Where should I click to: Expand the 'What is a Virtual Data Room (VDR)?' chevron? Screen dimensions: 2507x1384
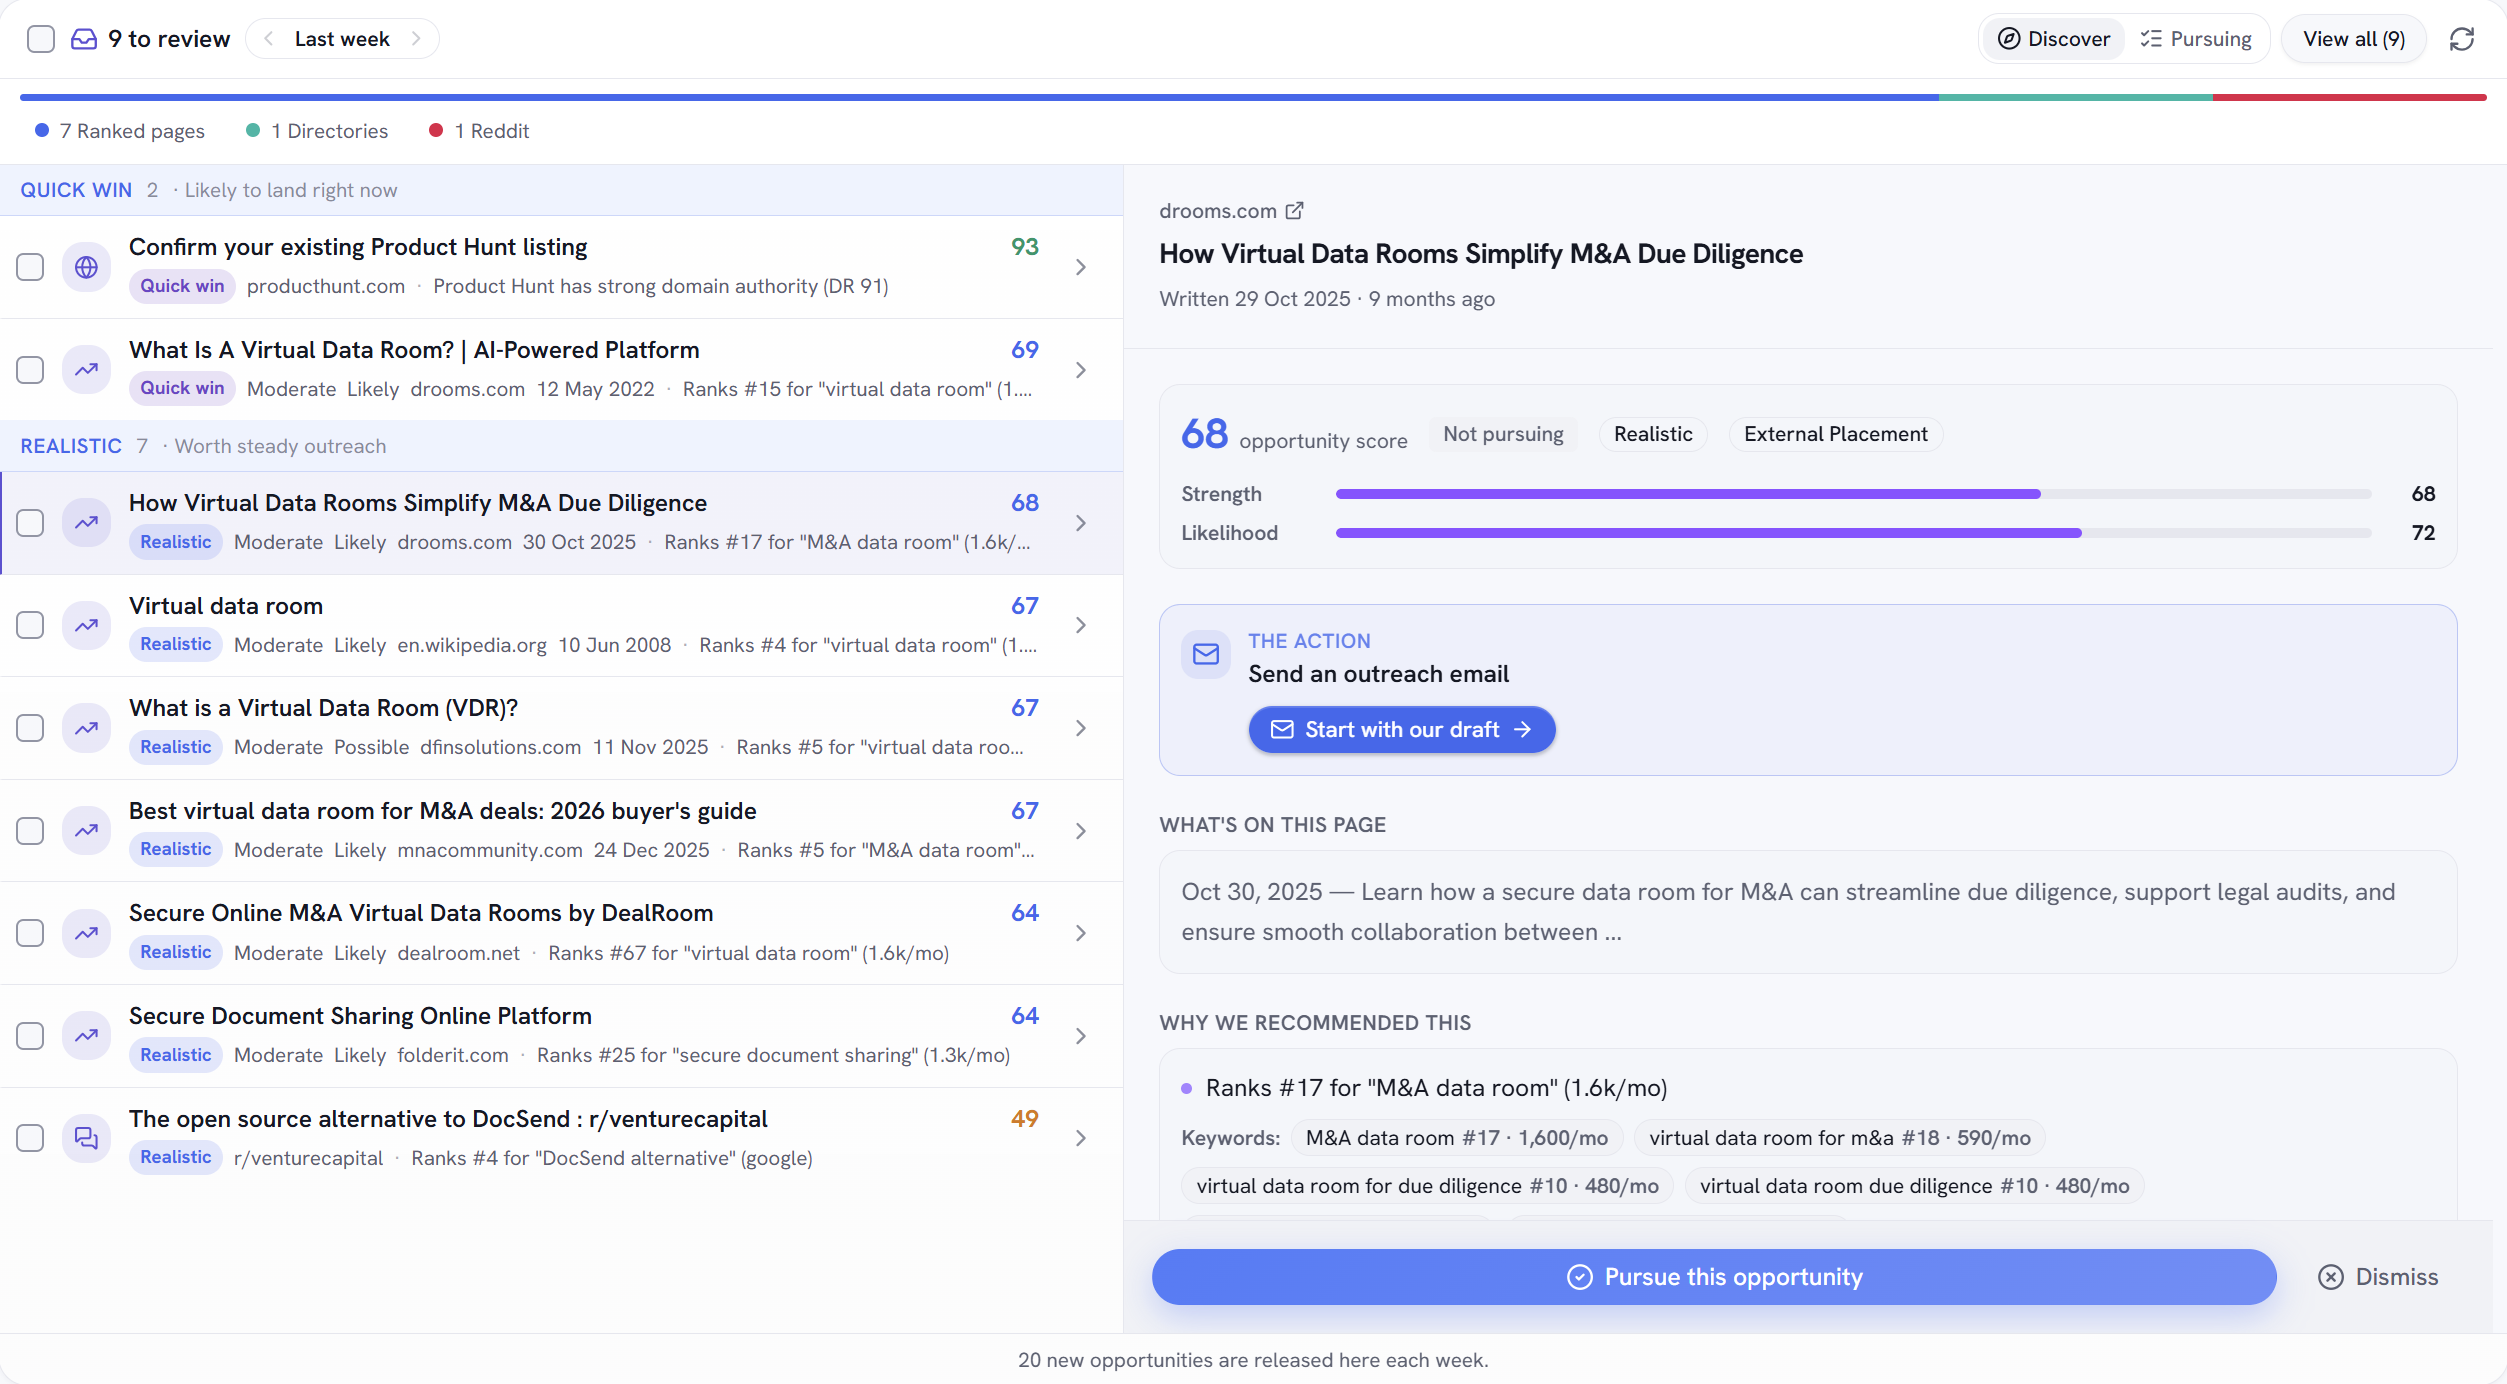1081,728
